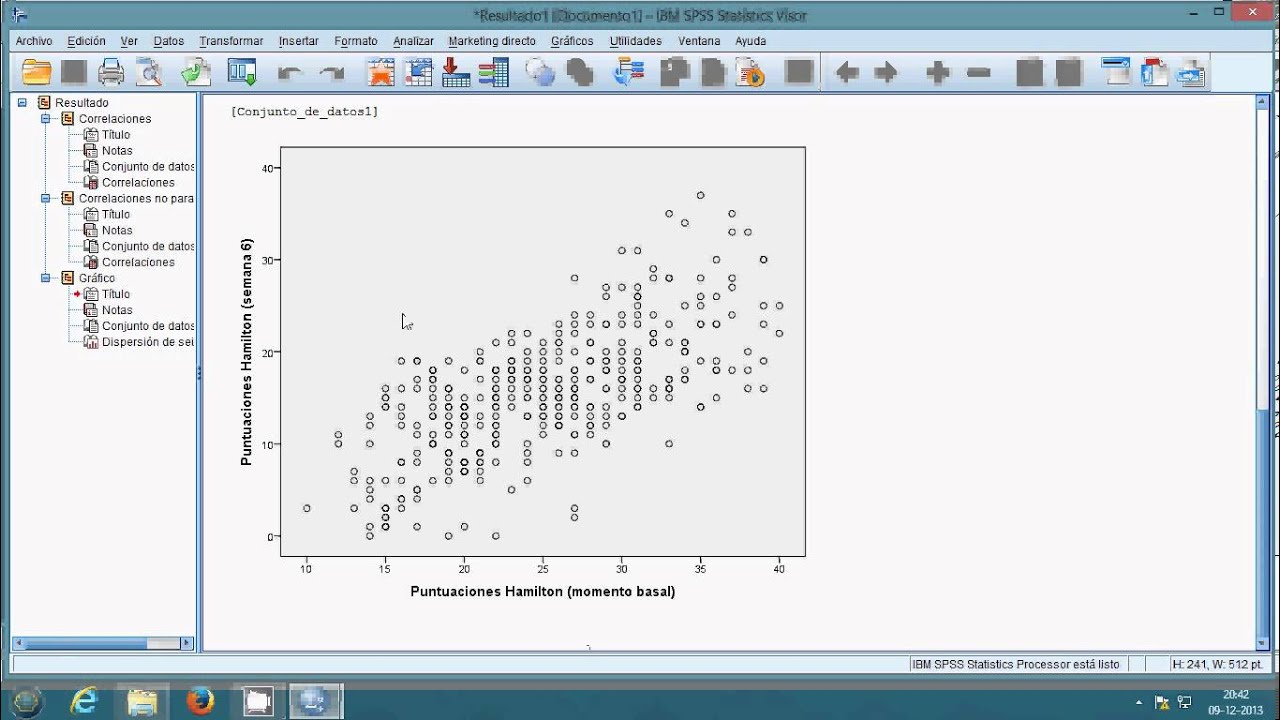This screenshot has width=1280, height=720.
Task: Open the Ayuda menu
Action: click(751, 41)
